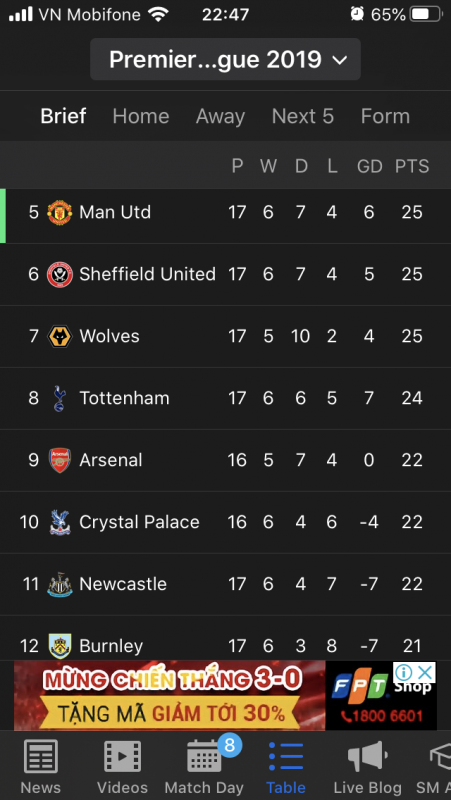
Task: Tap the Arsenal club crest
Action: tap(60, 460)
